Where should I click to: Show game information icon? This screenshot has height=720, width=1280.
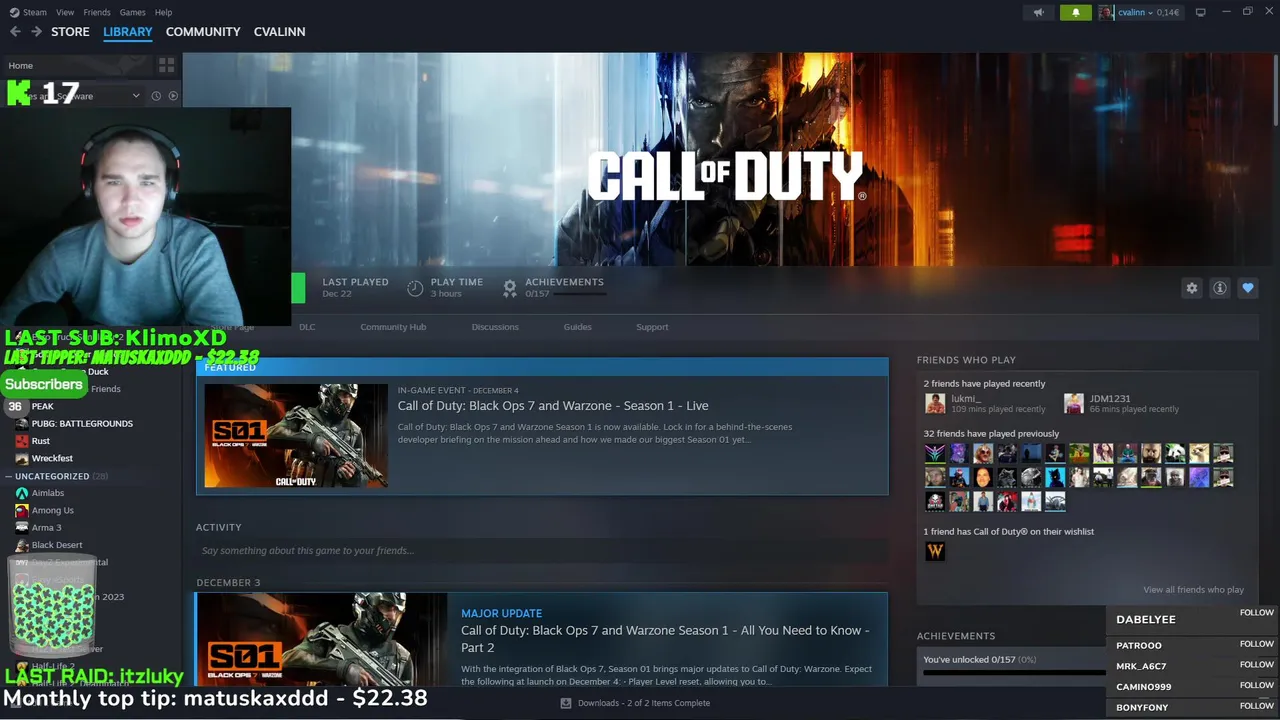(x=1220, y=288)
